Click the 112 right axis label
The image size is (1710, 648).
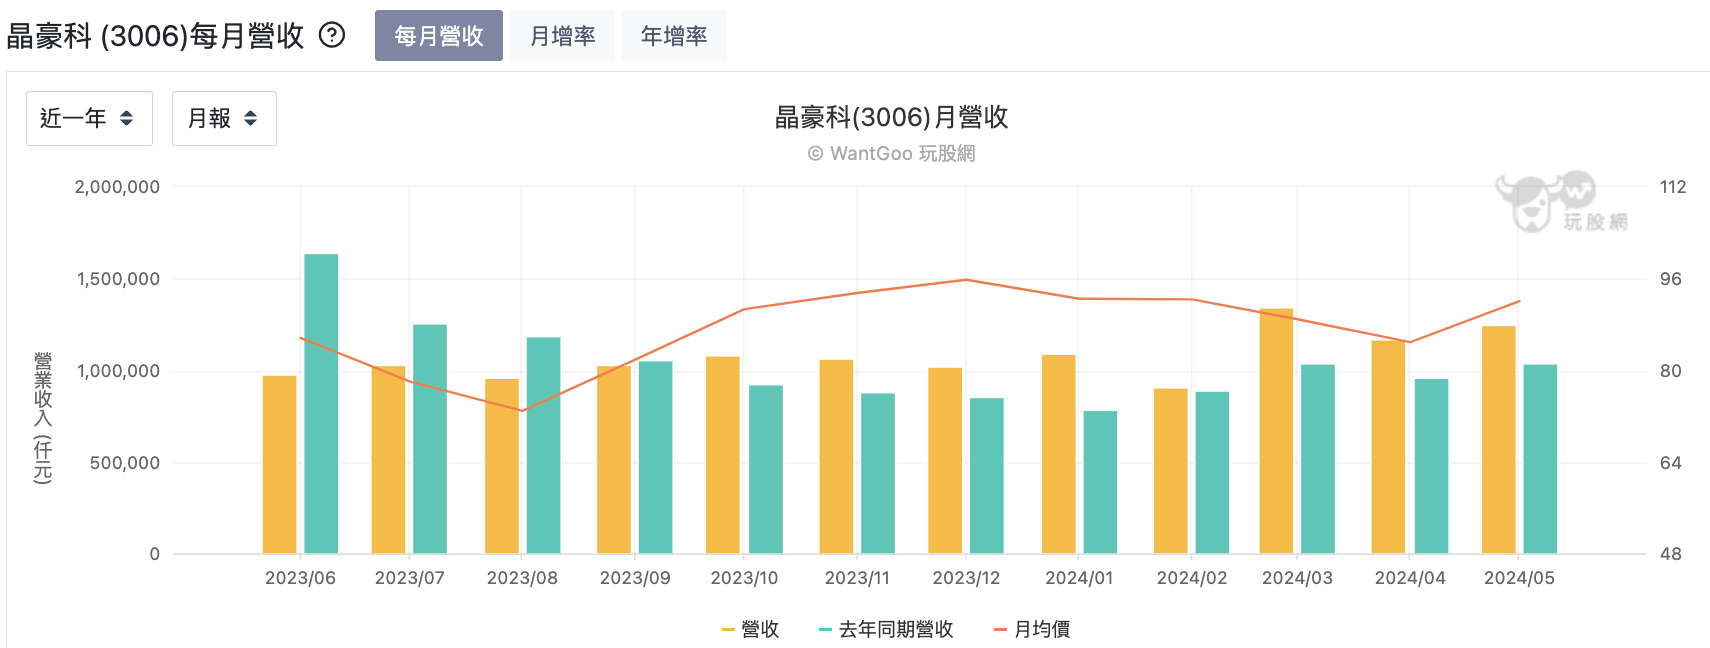(x=1673, y=187)
